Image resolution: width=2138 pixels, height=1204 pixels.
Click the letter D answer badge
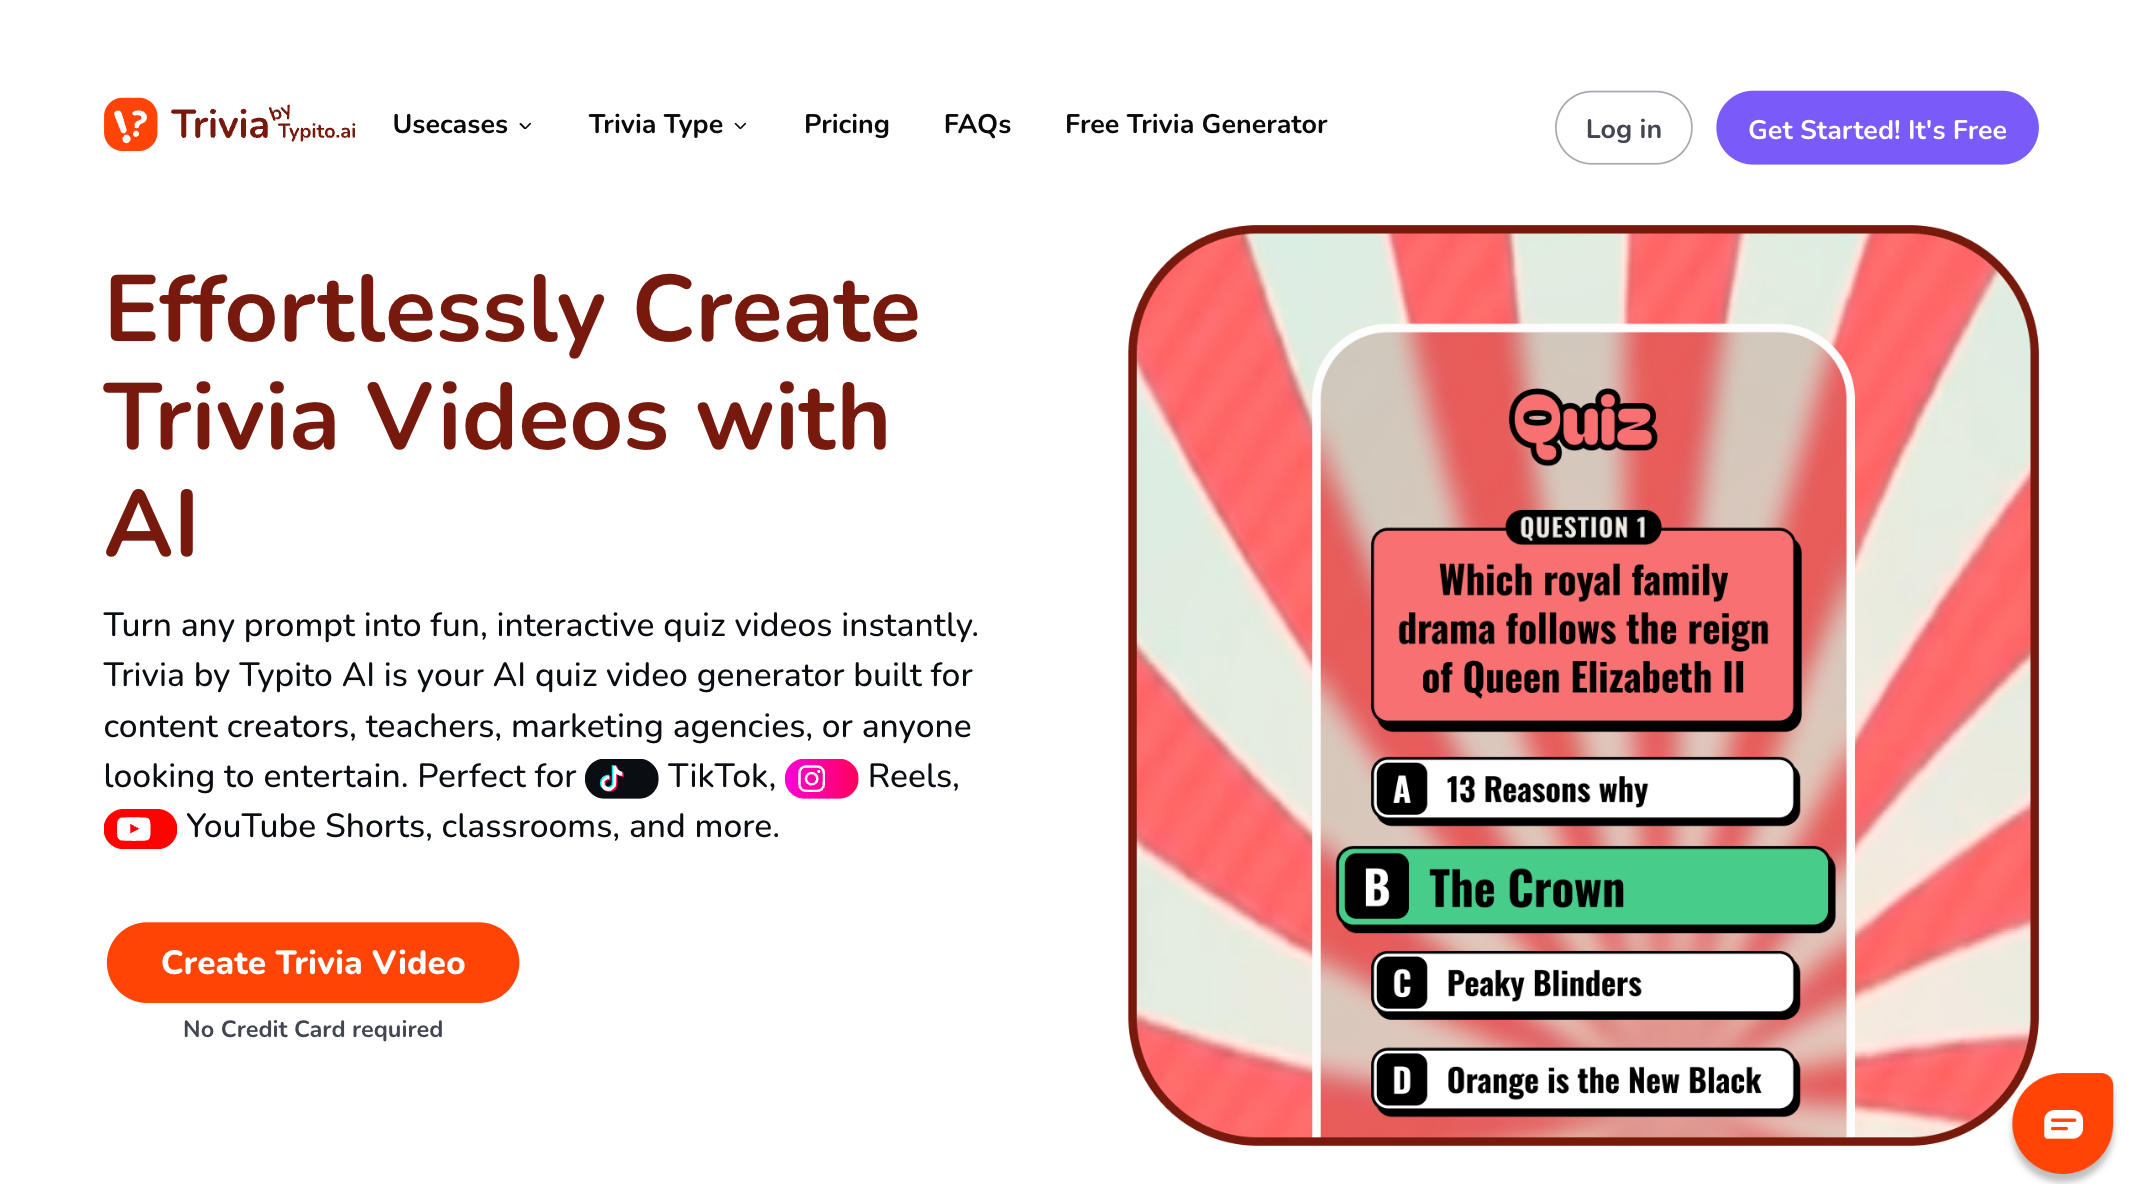tap(1402, 1081)
